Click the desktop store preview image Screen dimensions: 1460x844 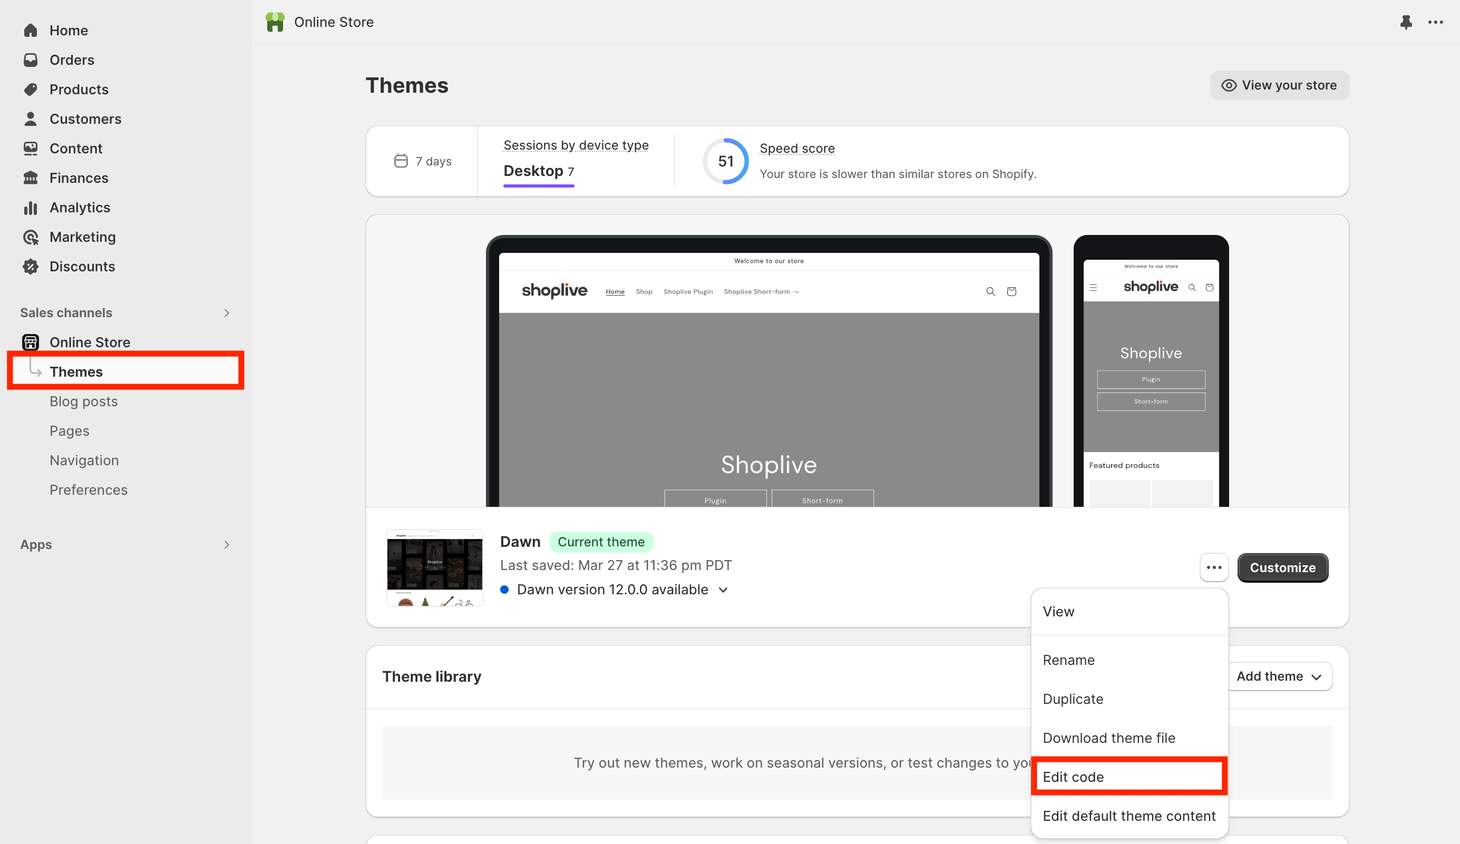pos(769,372)
